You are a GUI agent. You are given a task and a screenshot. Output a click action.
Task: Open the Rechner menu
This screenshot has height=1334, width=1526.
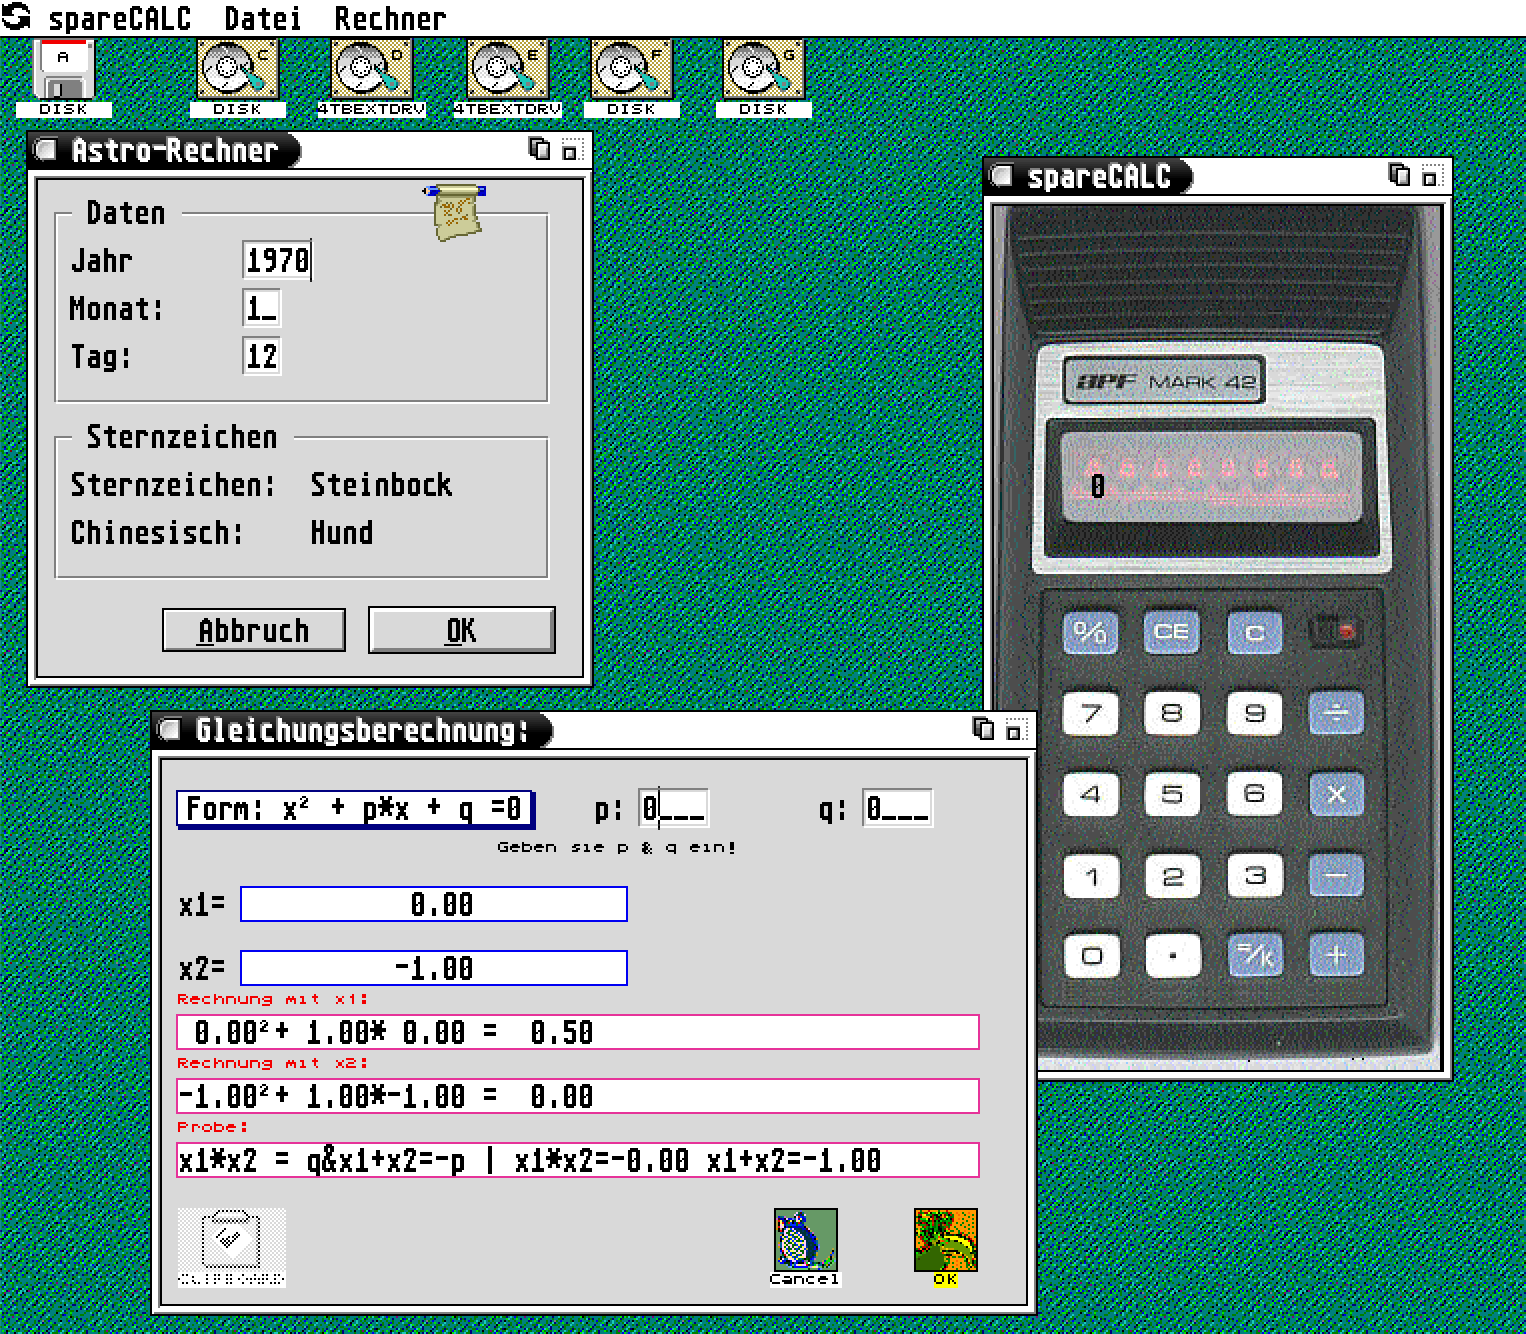[389, 19]
